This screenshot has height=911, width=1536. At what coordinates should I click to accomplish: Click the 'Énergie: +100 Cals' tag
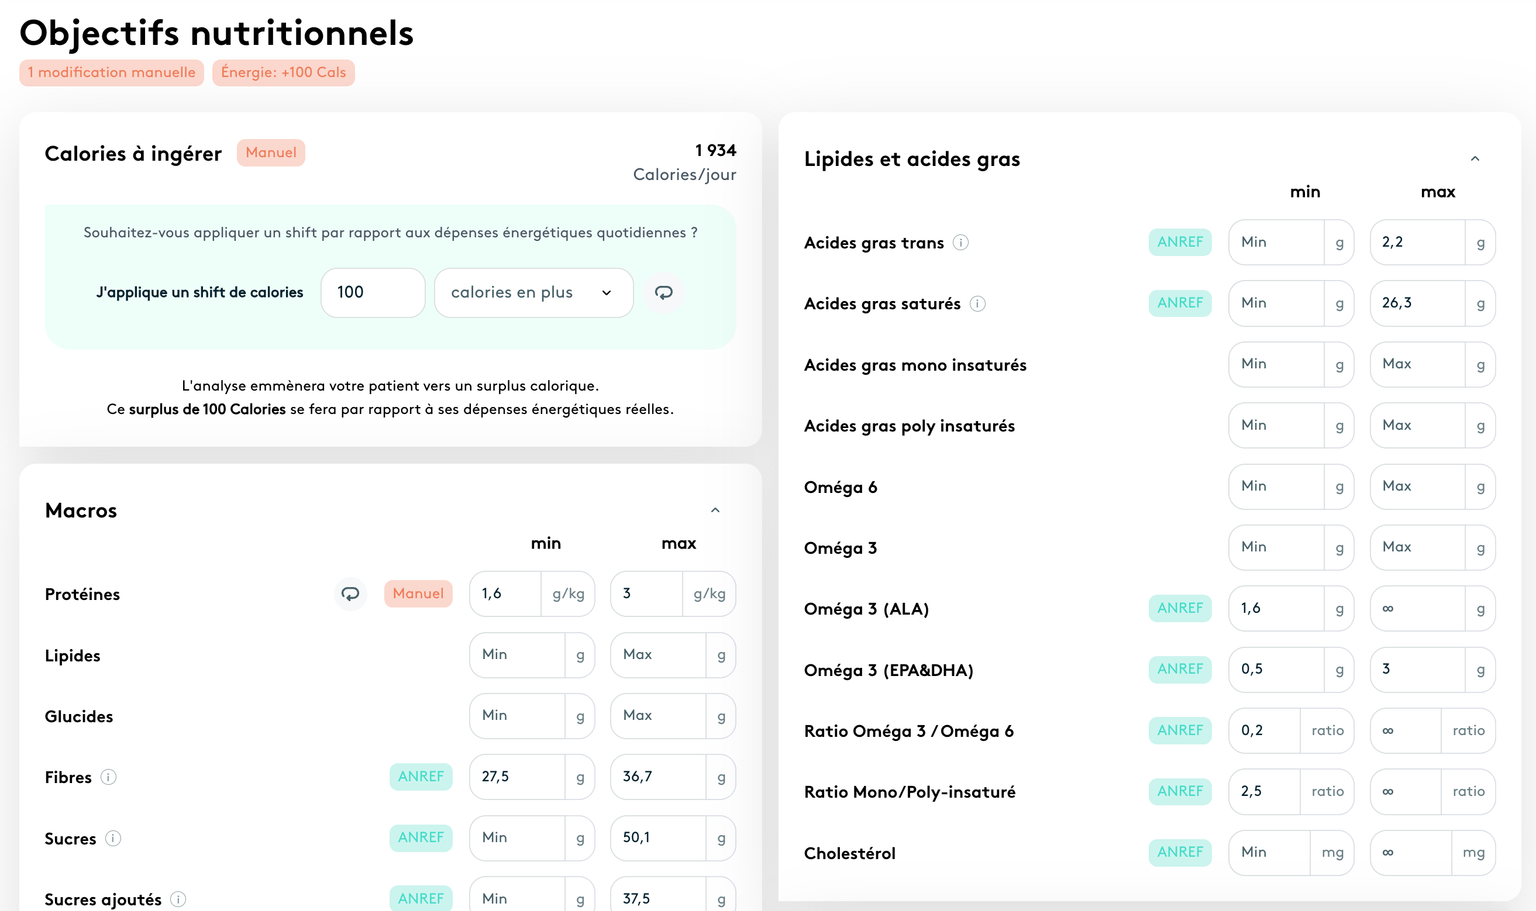[x=283, y=73]
